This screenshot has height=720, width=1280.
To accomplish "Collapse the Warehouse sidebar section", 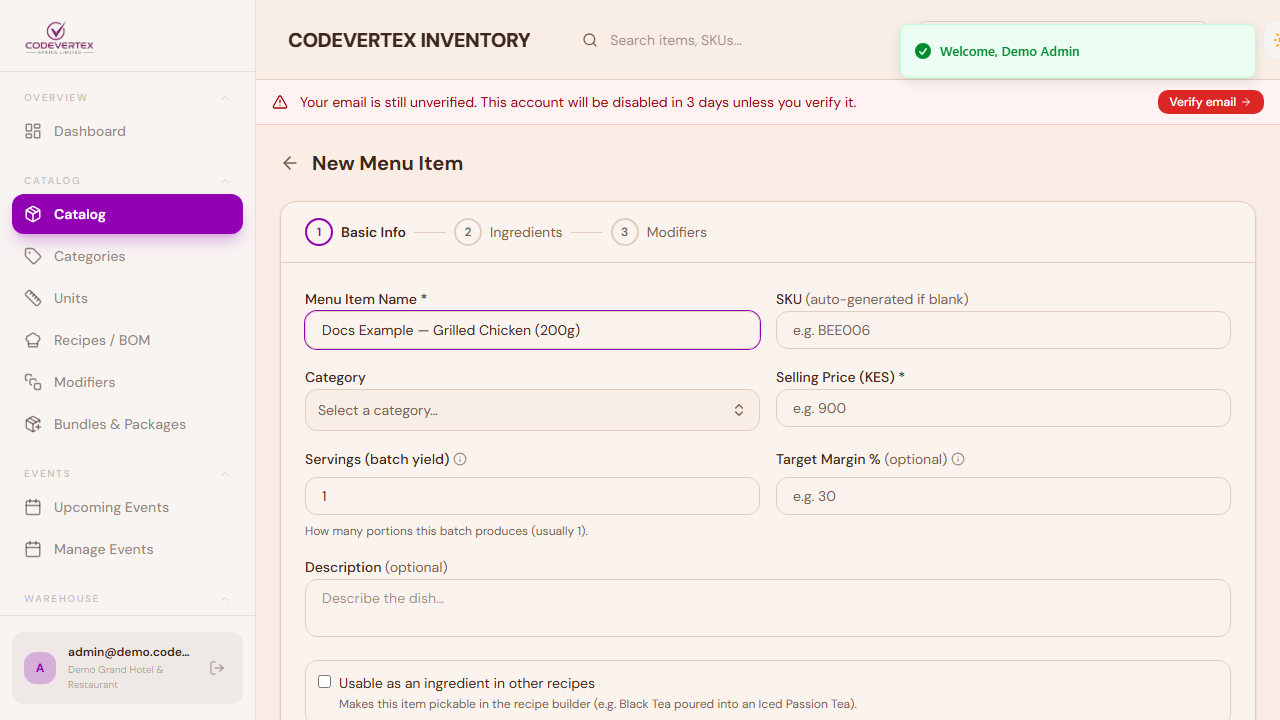I will pyautogui.click(x=225, y=599).
